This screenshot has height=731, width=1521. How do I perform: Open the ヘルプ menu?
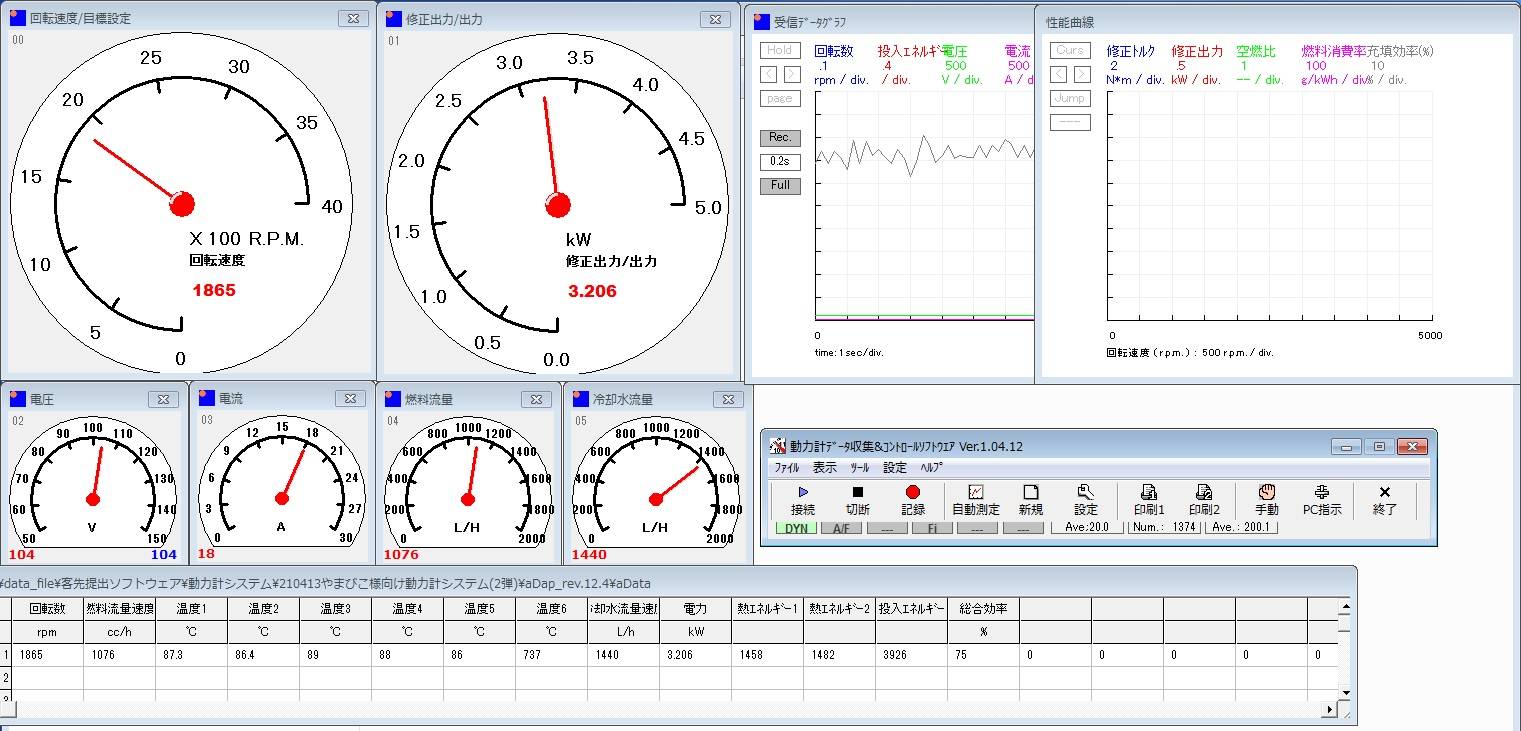point(931,467)
